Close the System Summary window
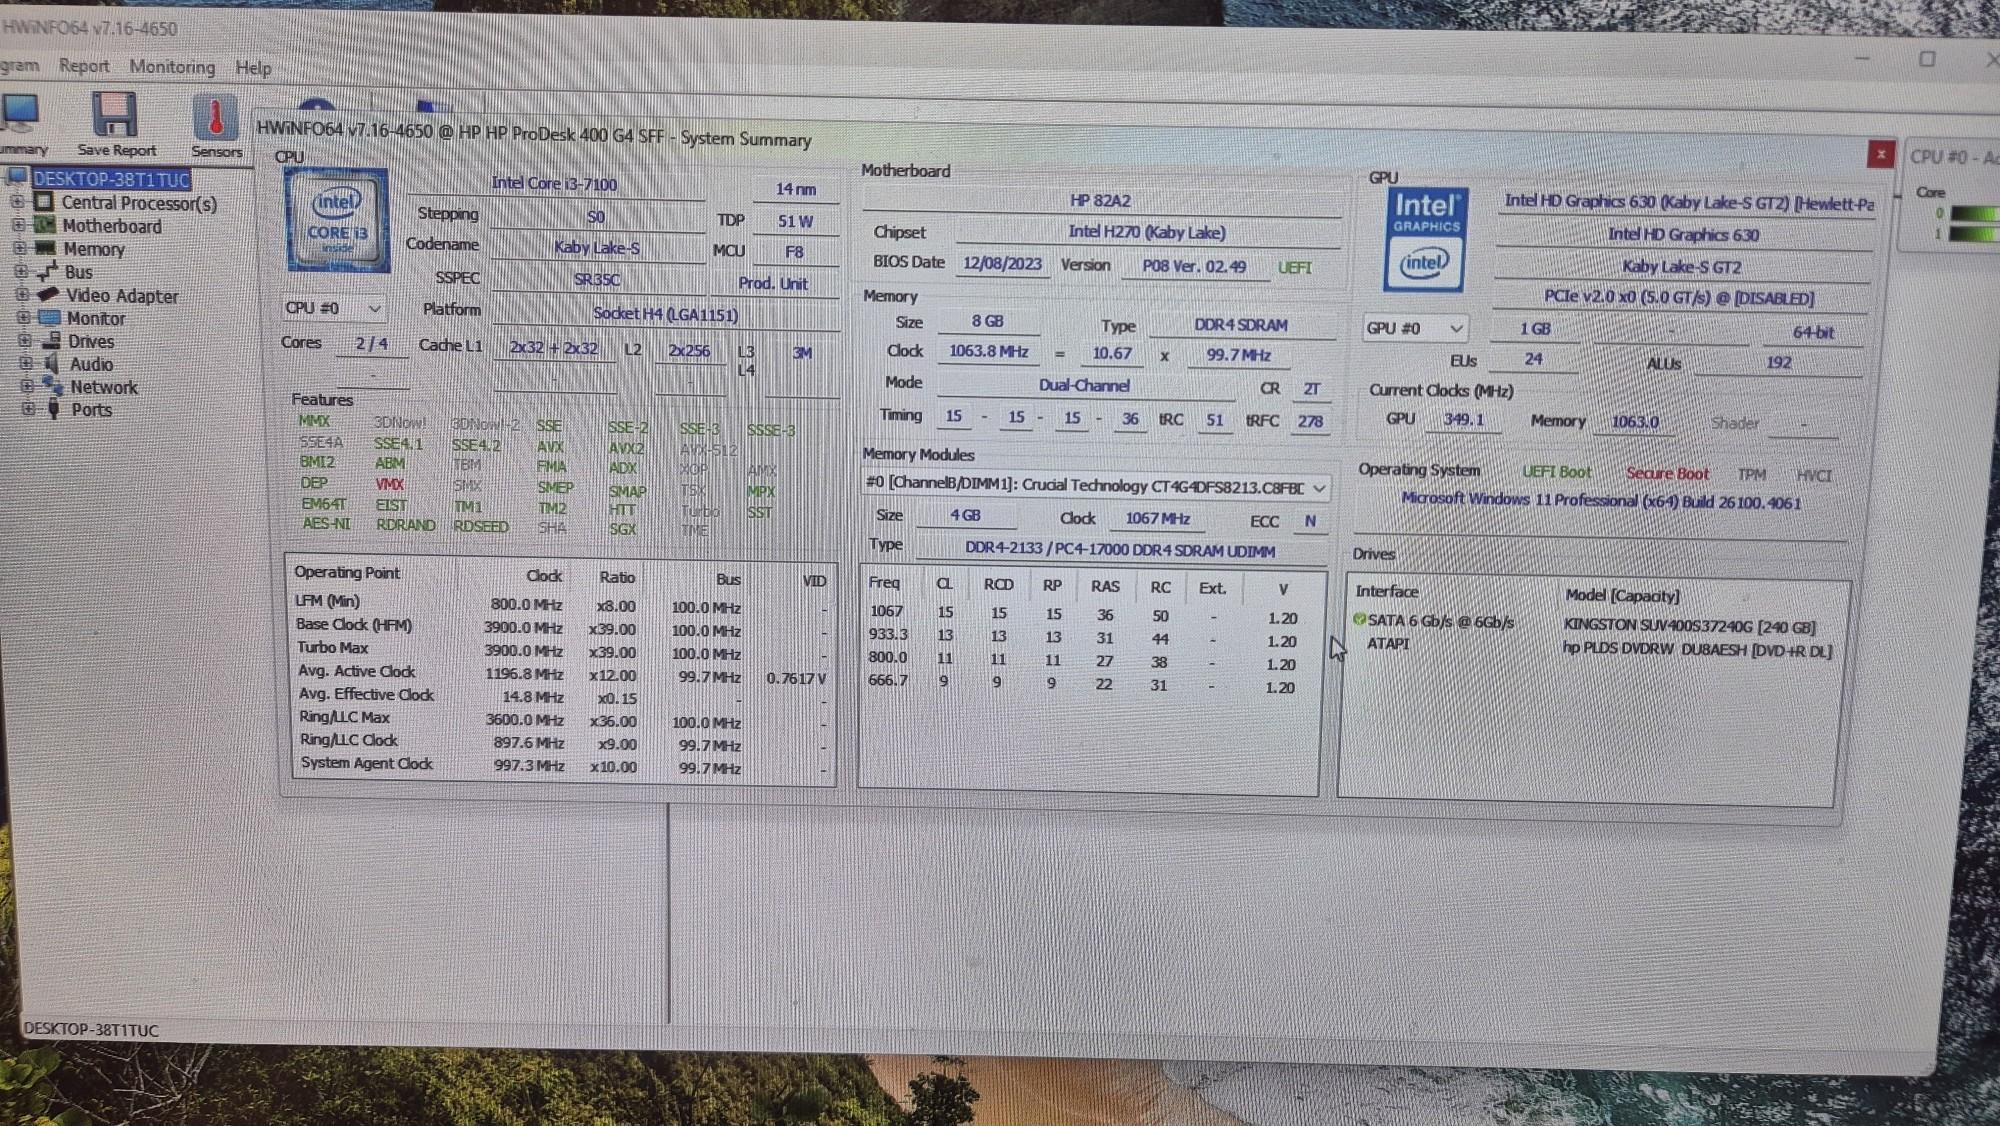 coord(1880,154)
